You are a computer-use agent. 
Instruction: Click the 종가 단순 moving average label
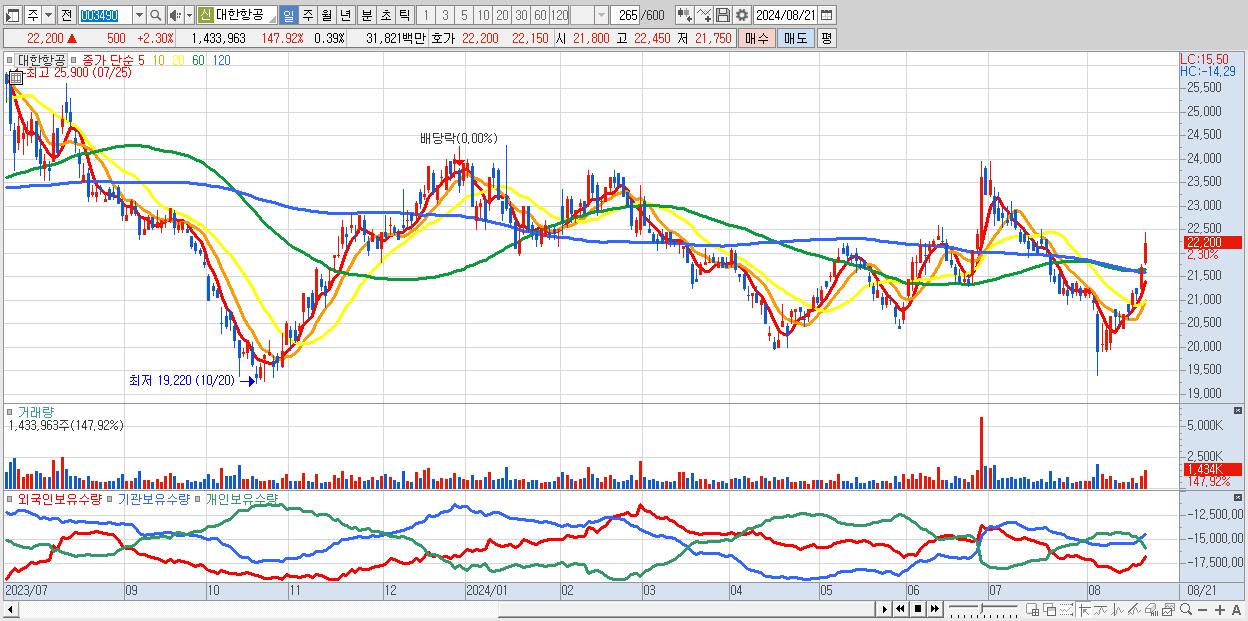point(108,60)
